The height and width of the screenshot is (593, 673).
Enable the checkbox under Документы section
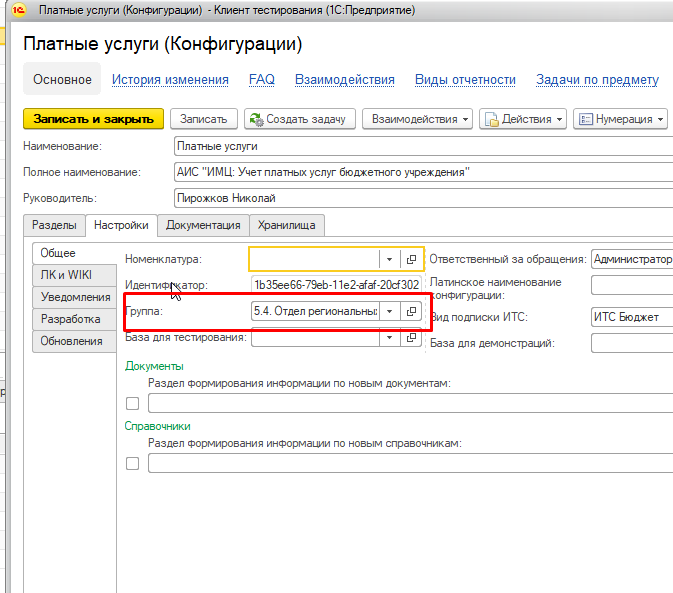[133, 404]
